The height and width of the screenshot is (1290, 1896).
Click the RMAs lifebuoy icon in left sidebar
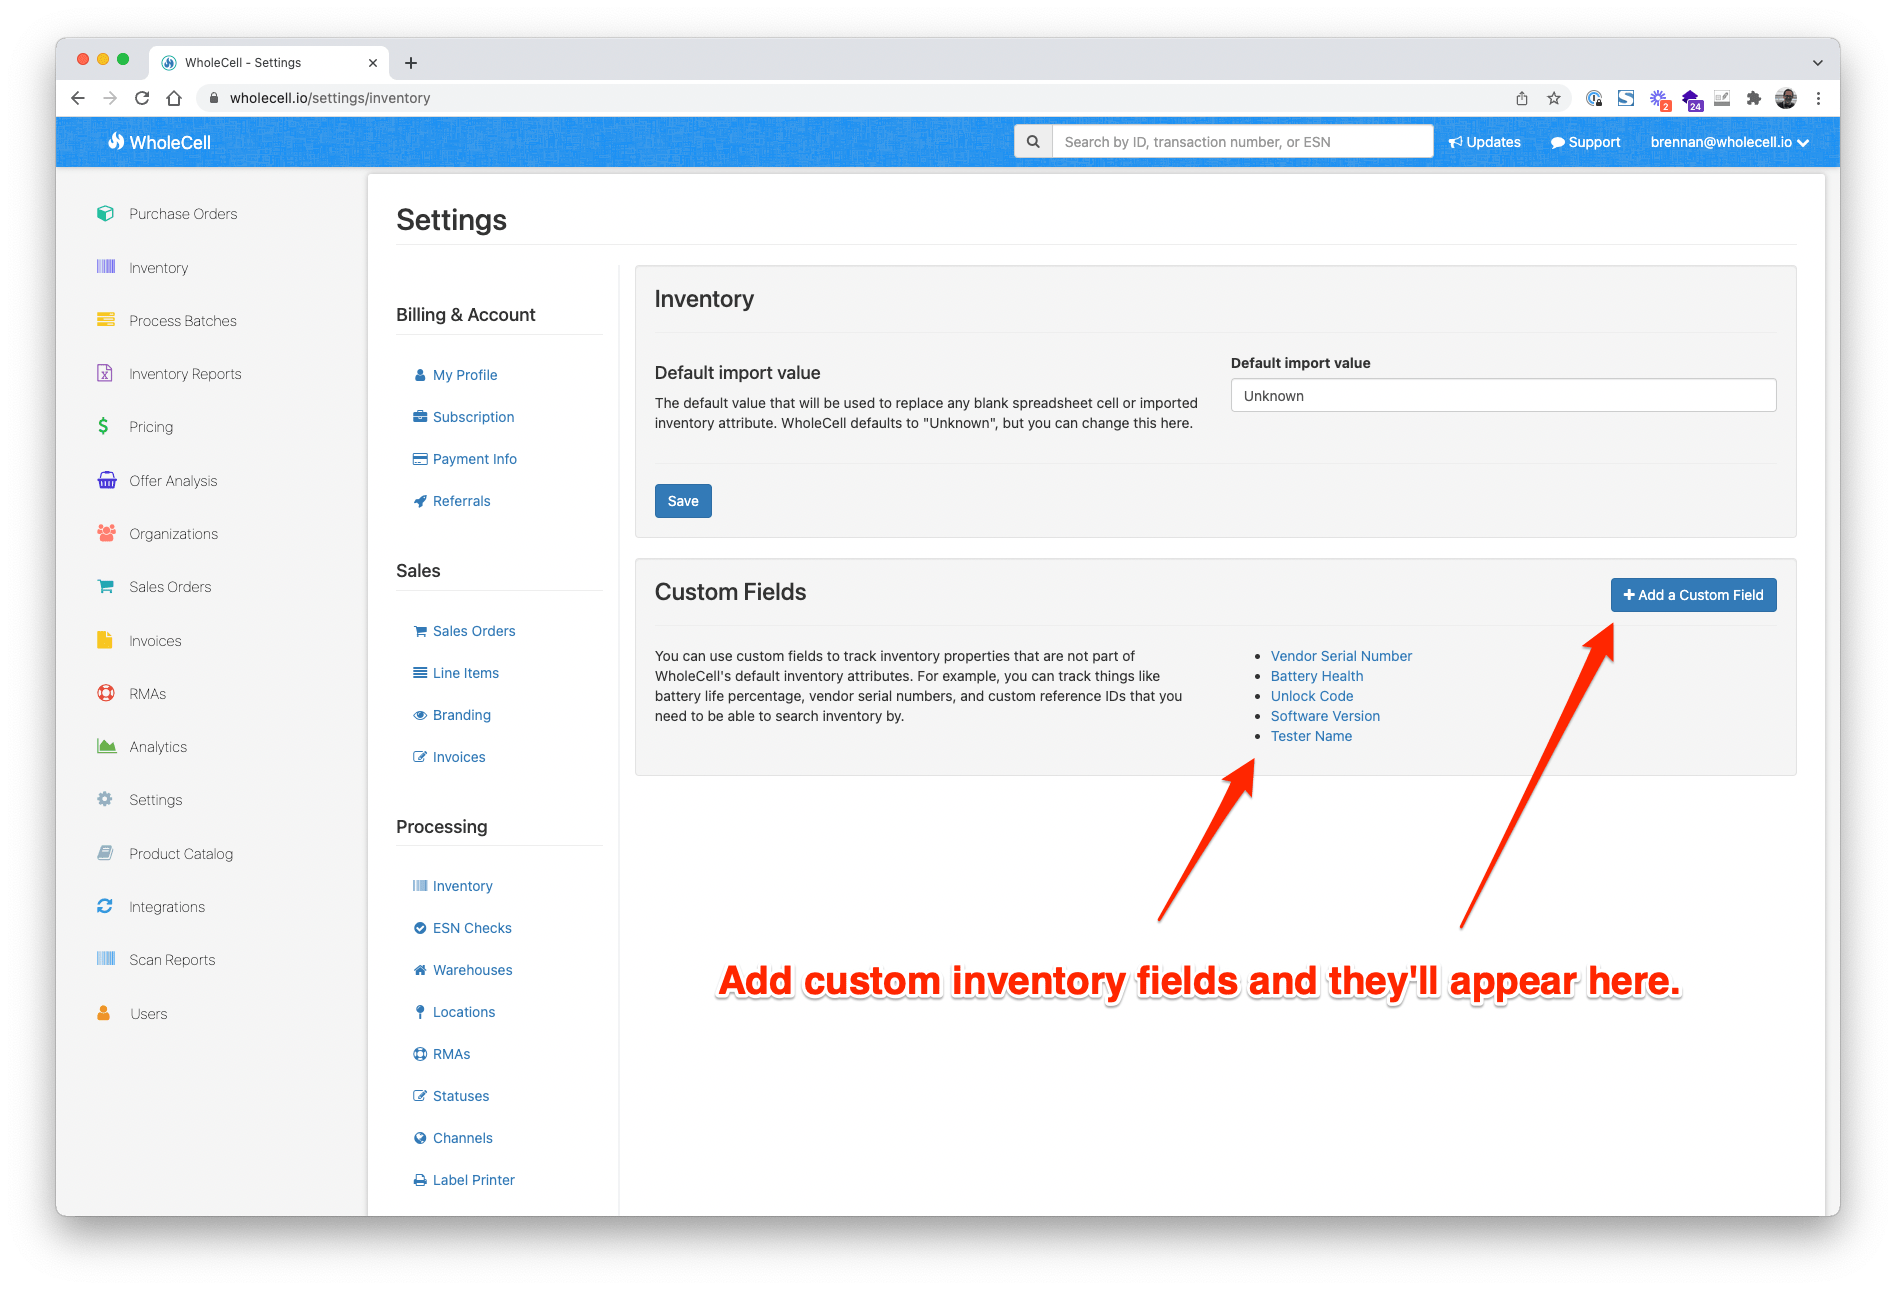105,693
